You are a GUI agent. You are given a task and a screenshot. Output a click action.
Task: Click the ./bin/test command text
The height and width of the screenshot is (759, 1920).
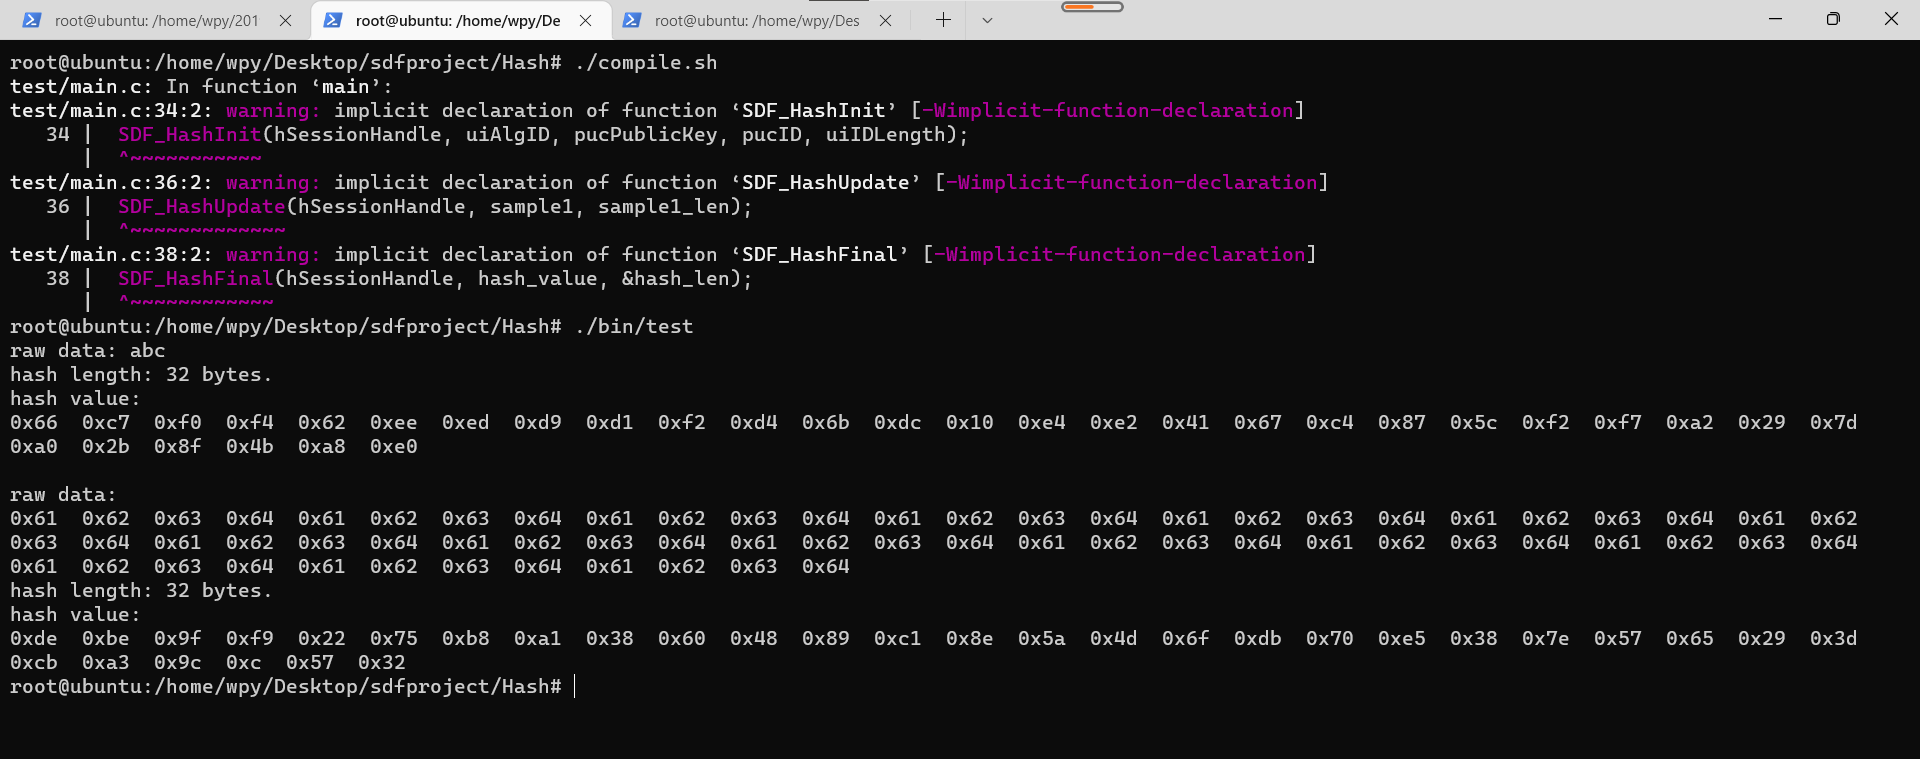click(634, 326)
